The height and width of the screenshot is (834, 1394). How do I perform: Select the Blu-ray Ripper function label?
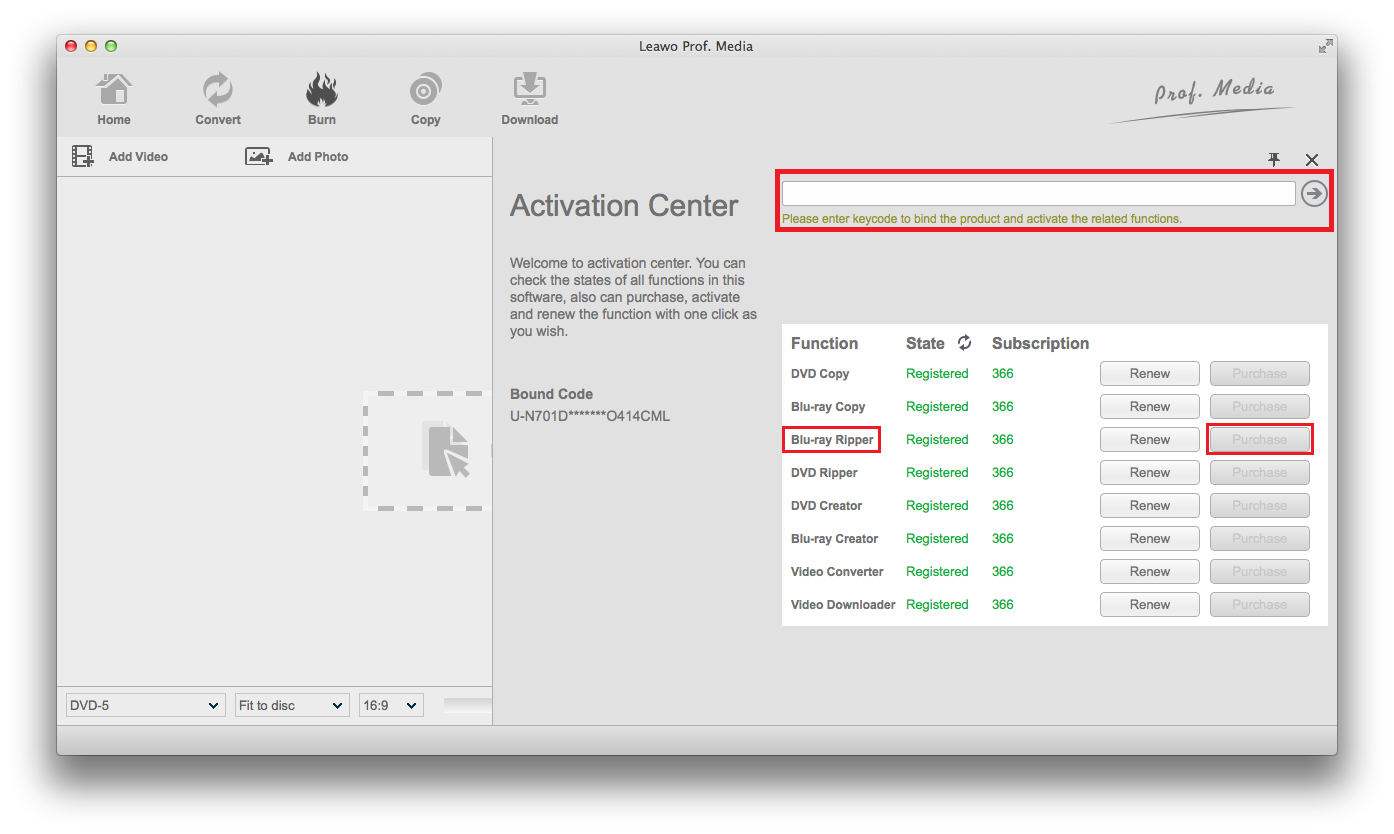[832, 440]
